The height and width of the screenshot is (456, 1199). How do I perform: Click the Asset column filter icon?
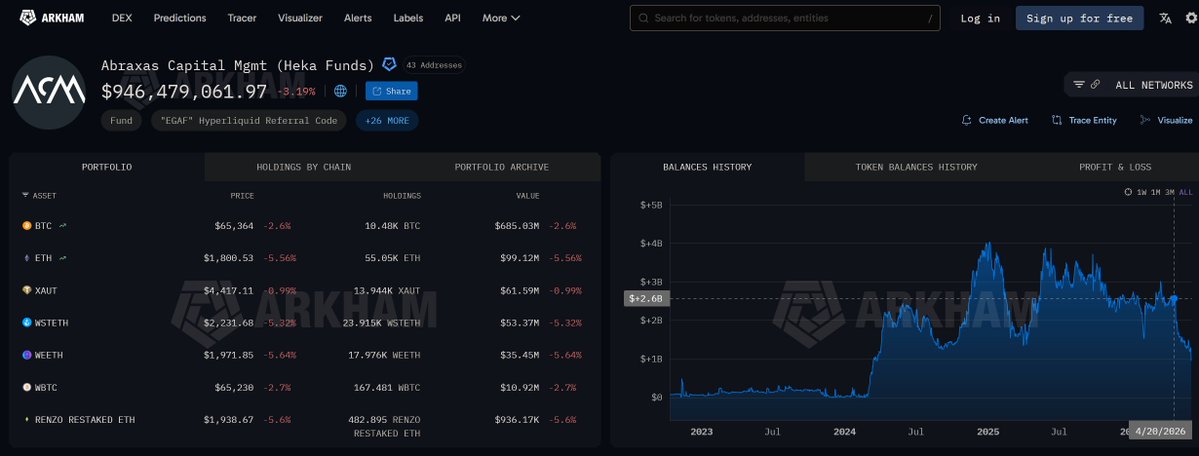[25, 196]
